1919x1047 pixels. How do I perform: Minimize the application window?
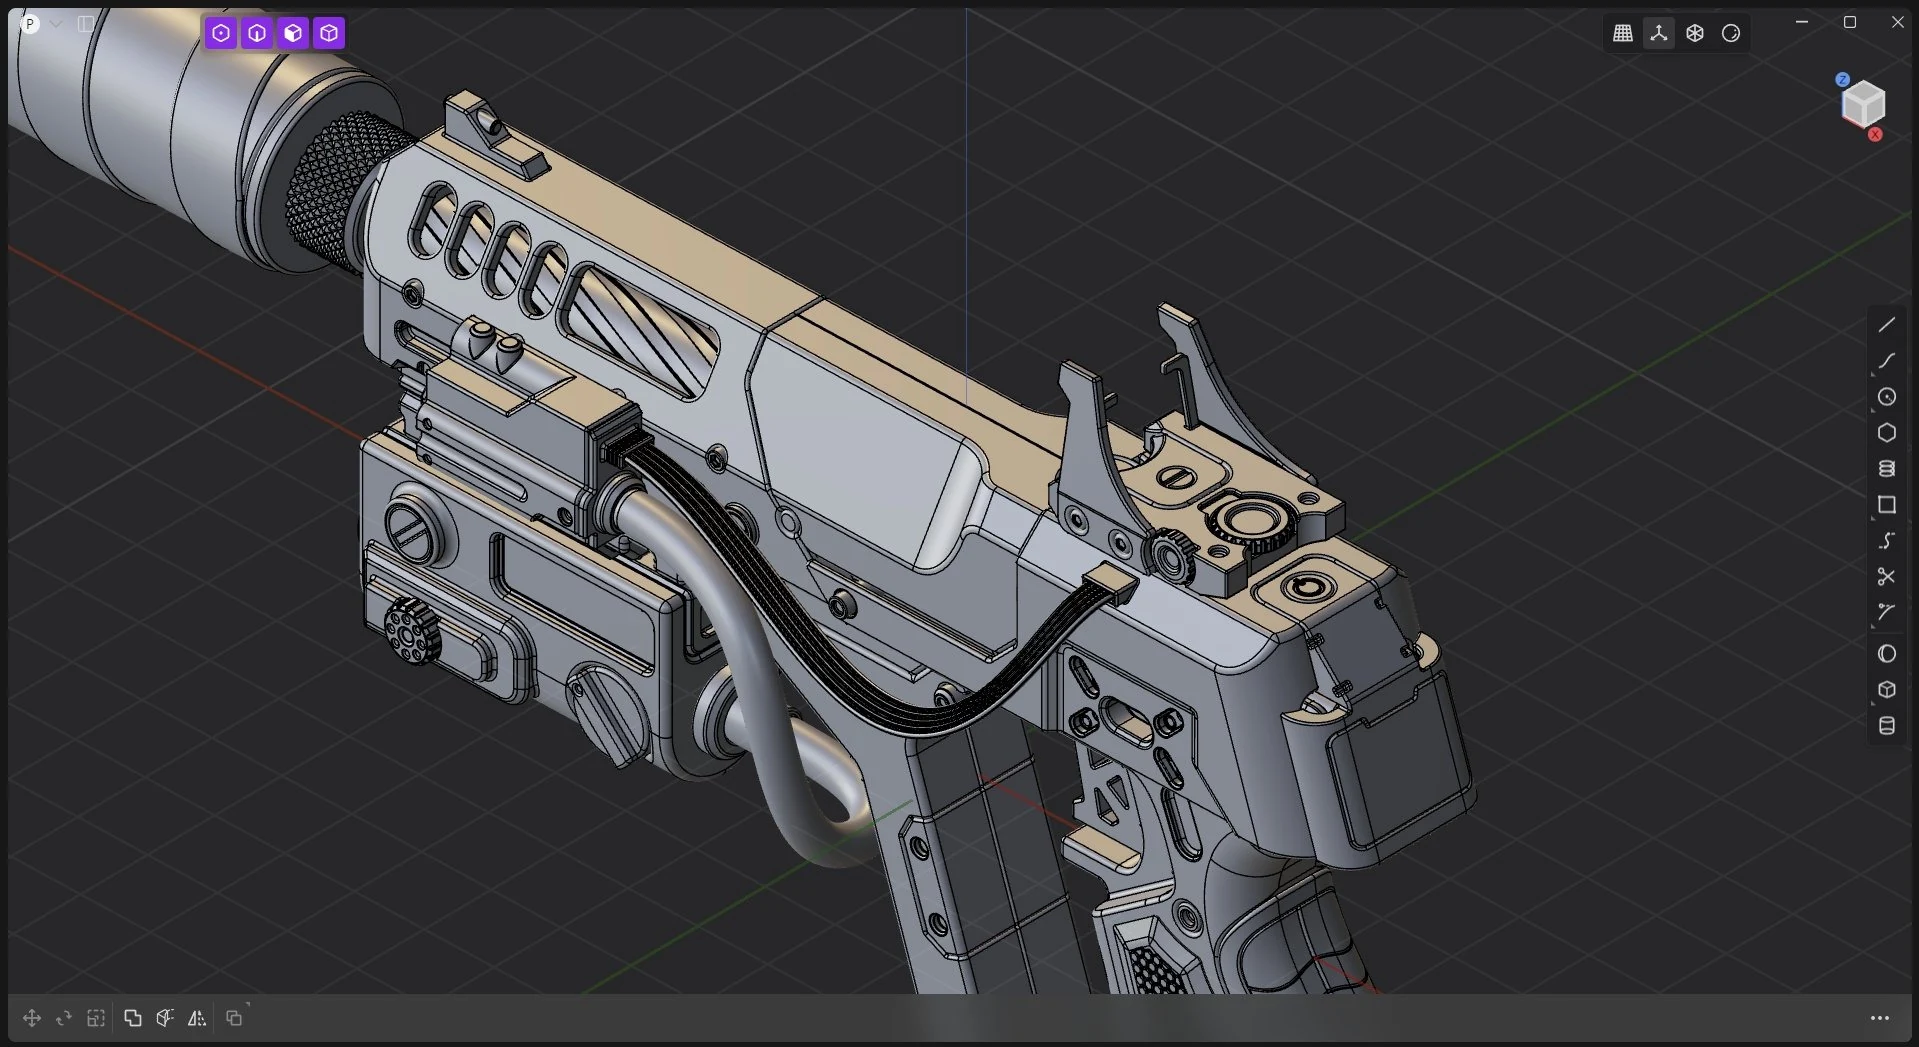pos(1802,22)
